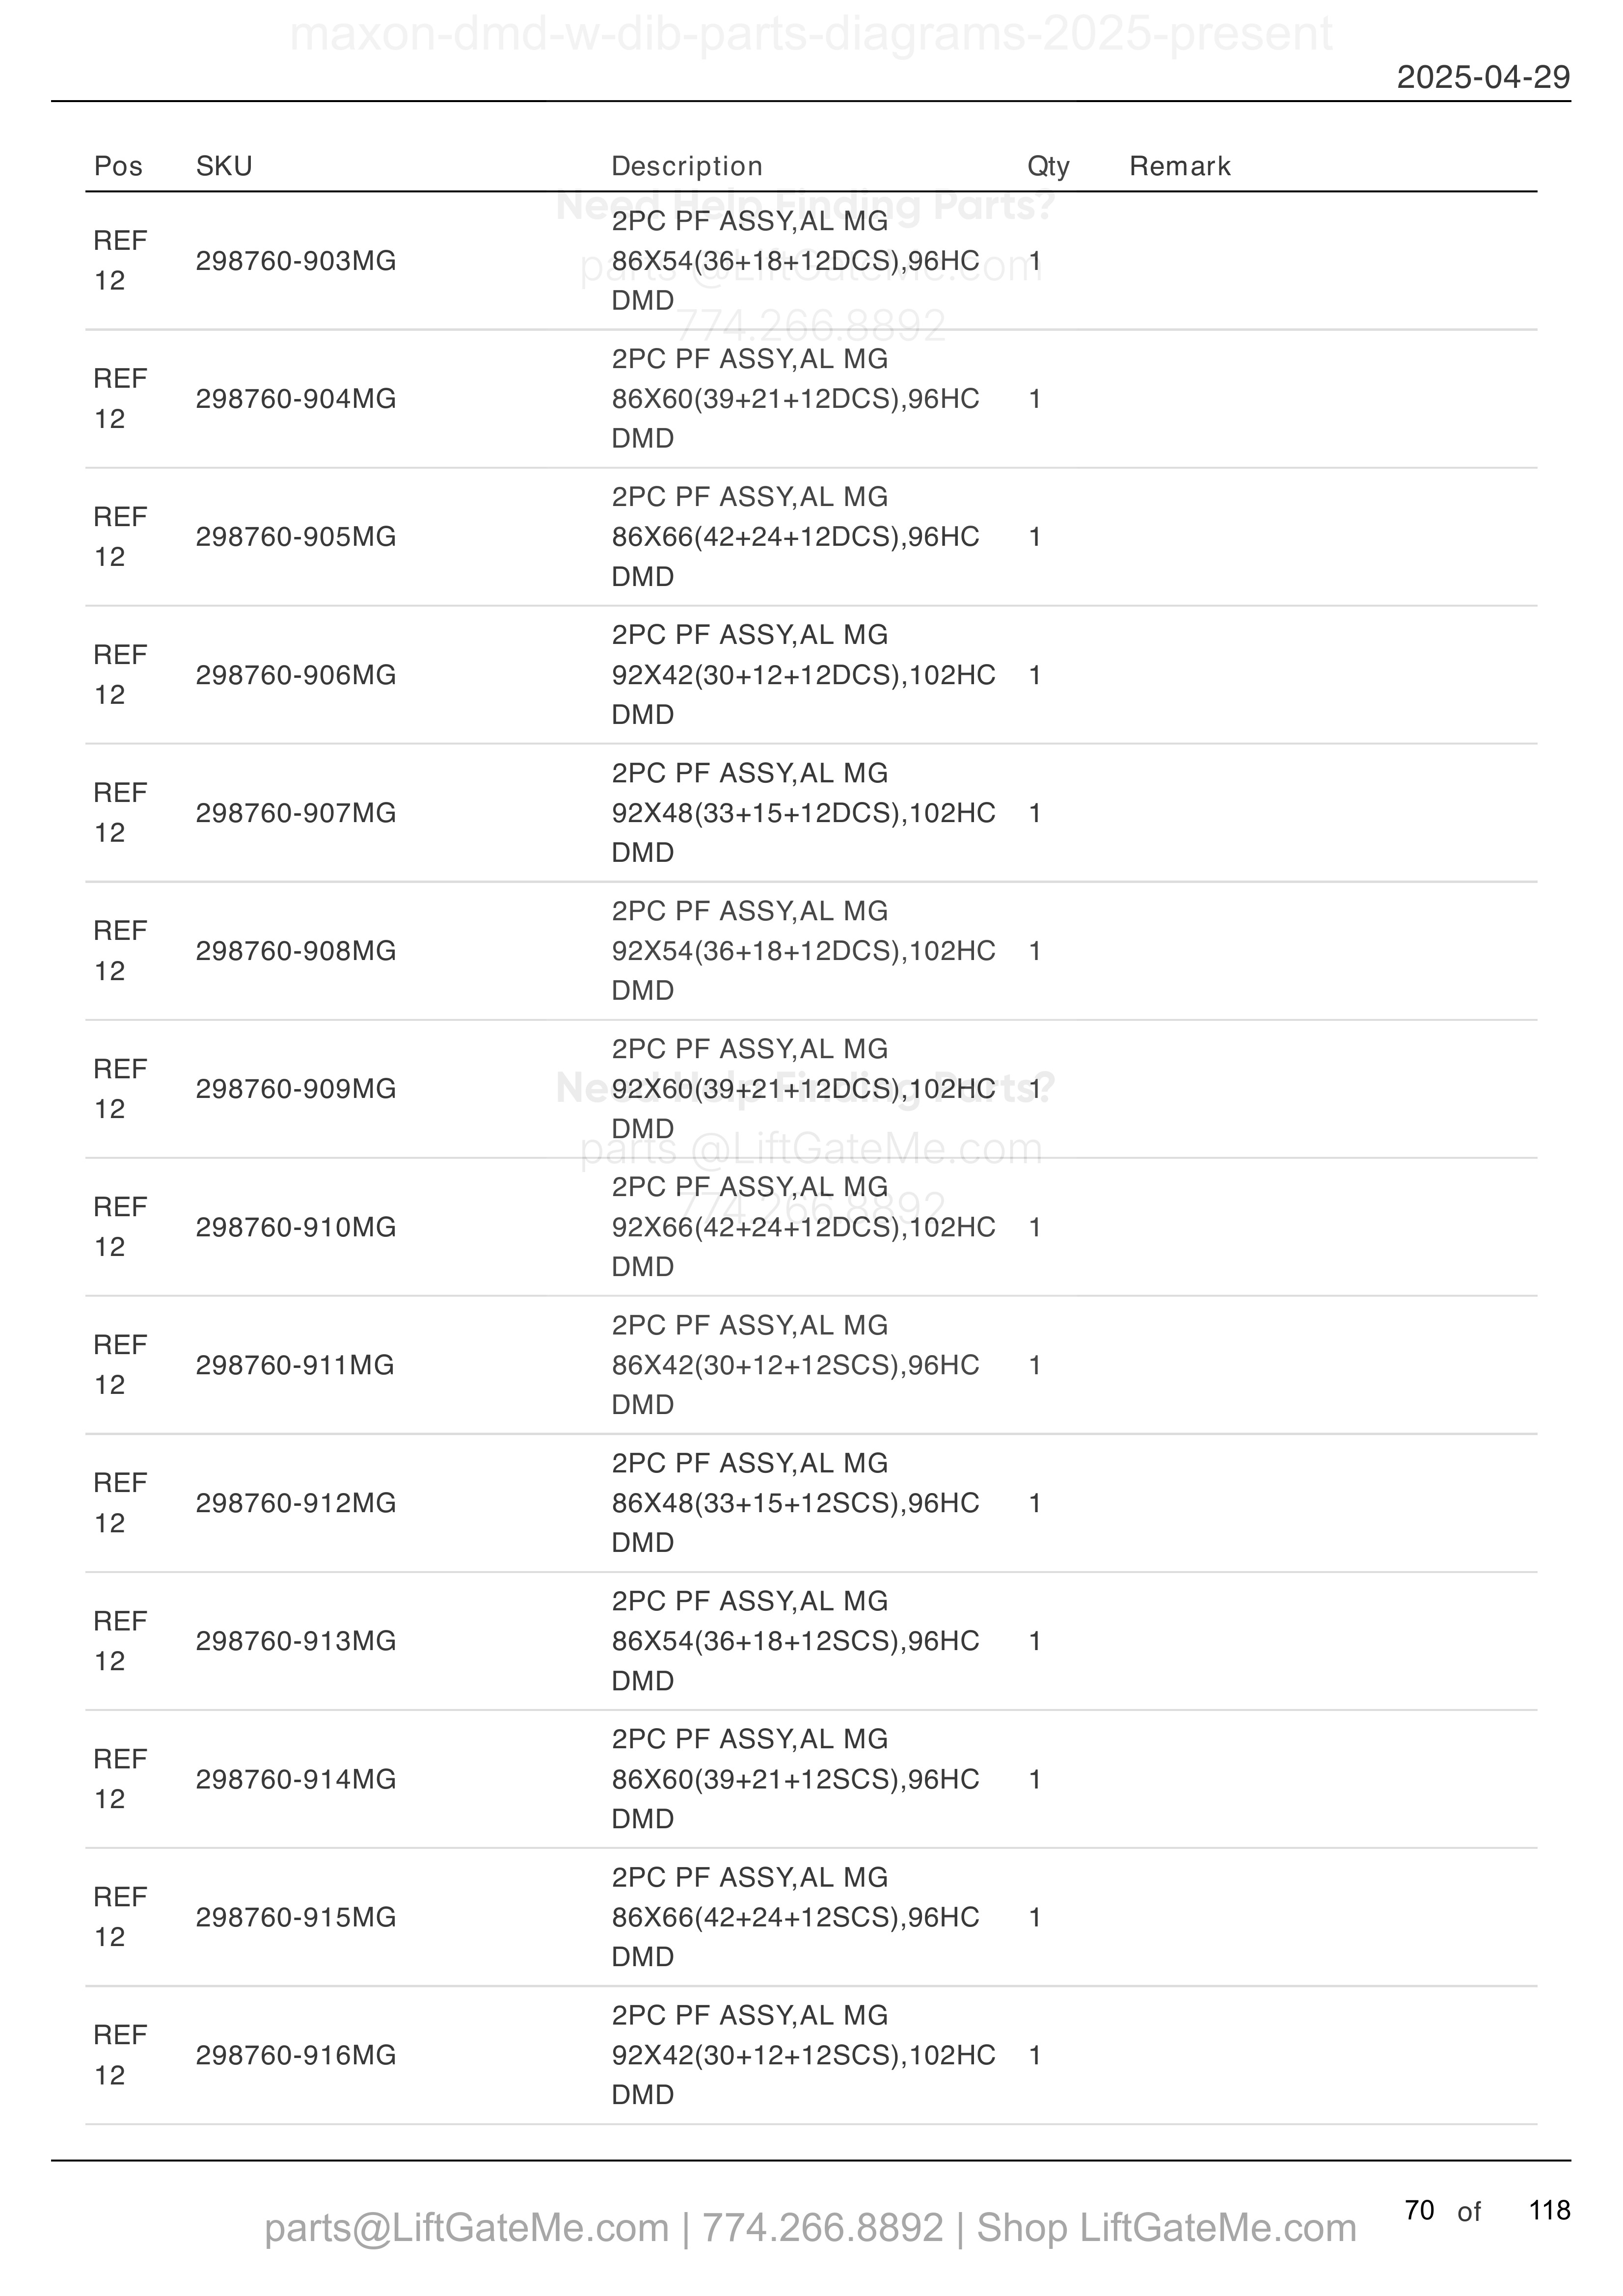
Task: Open the Shop LiftGateMe.com footer link
Action: click(x=1166, y=2228)
